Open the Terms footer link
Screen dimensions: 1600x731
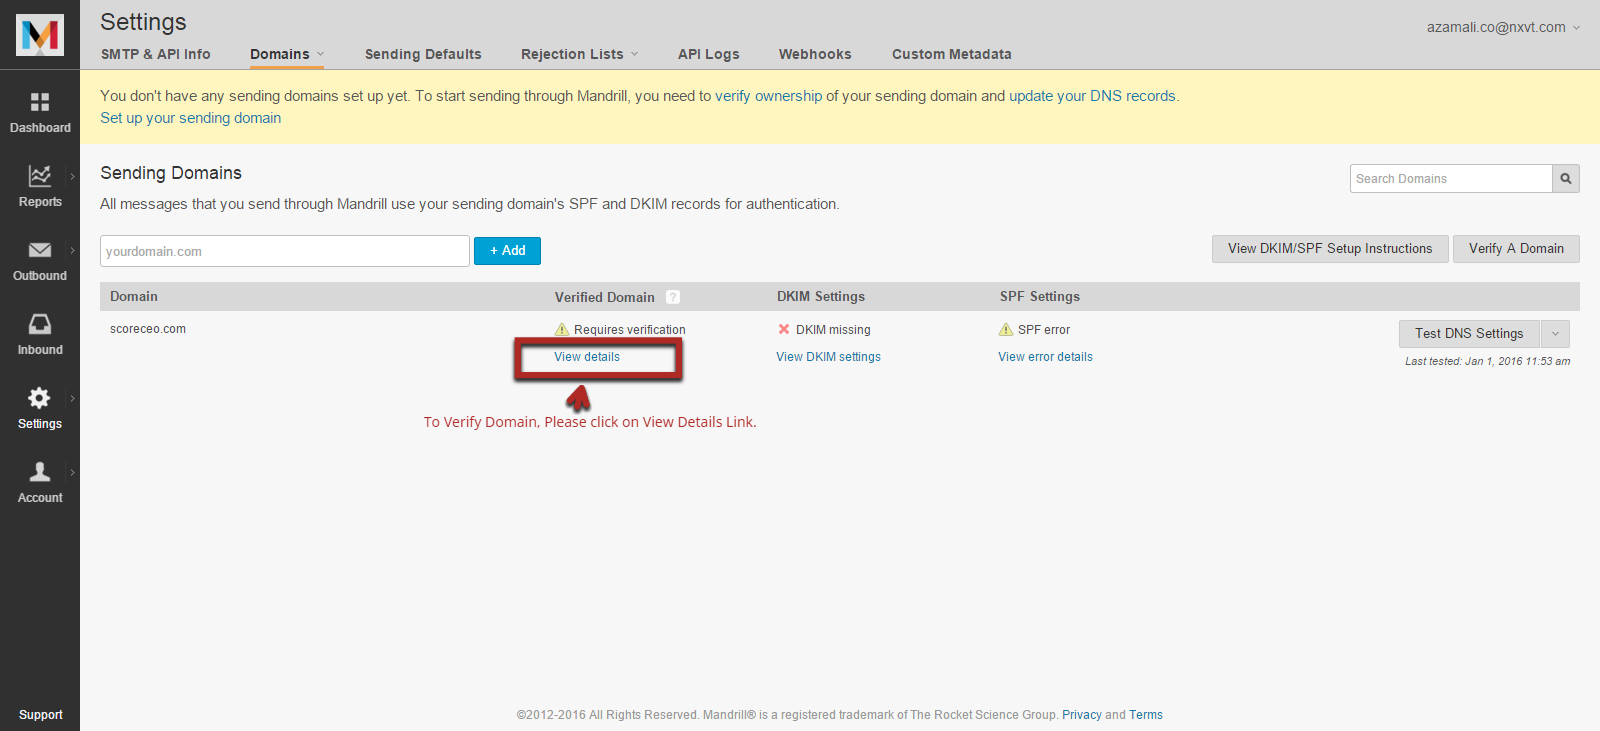tap(1146, 715)
